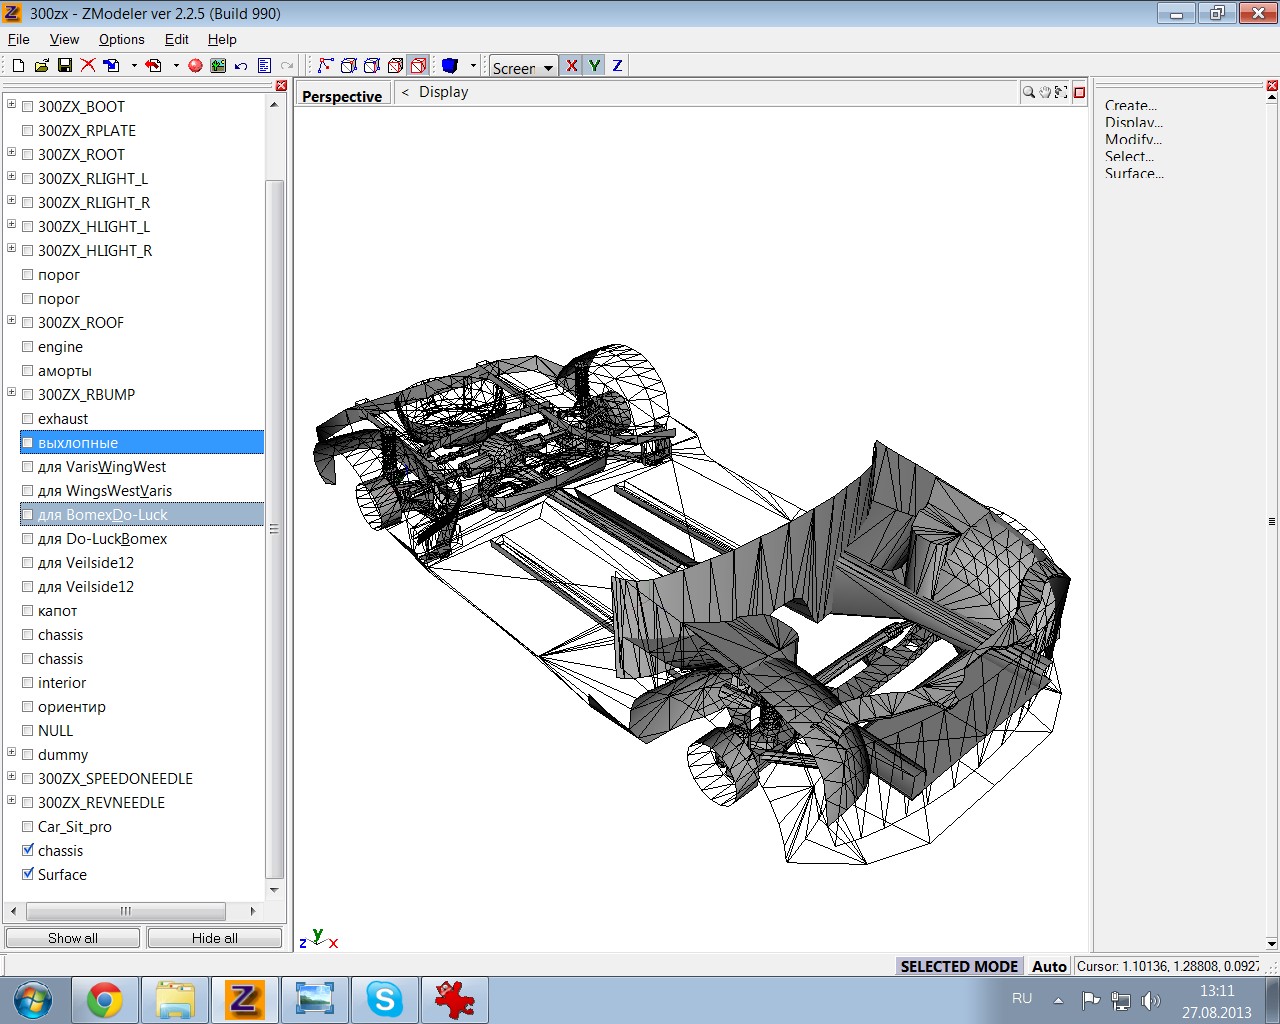Expand the 300ZX_REVNEEDLE tree node
Viewport: 1280px width, 1024px height.
[x=11, y=800]
